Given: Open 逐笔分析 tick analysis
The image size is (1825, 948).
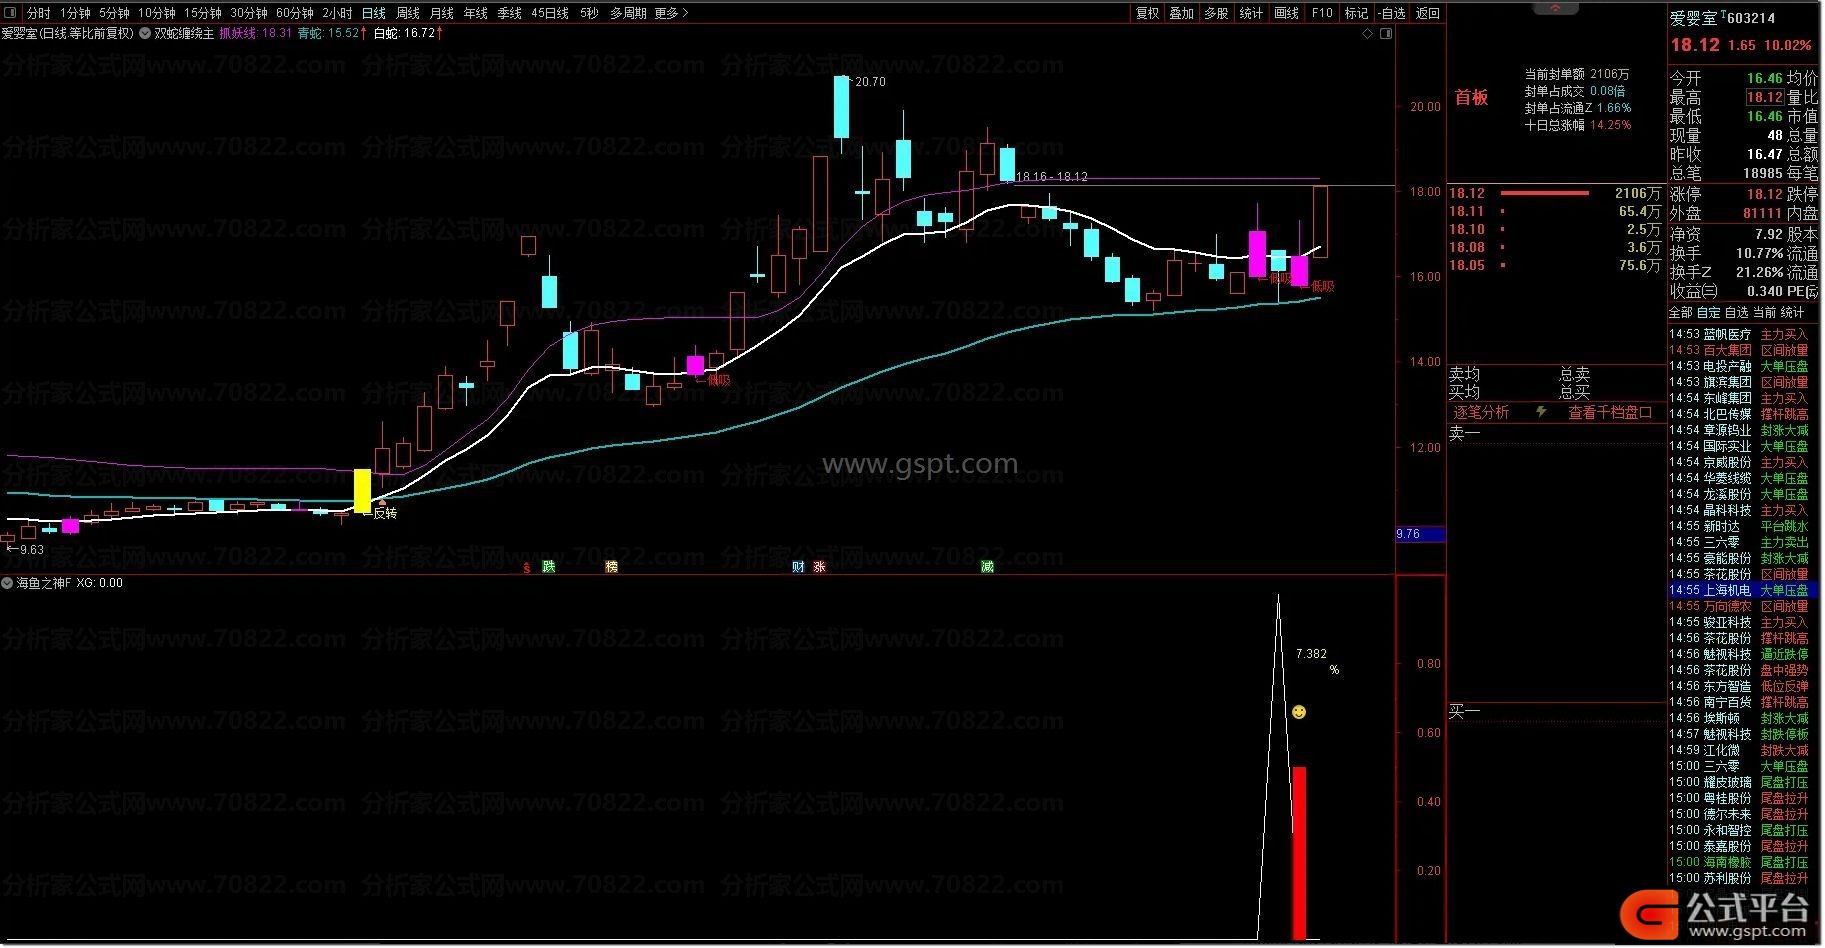Looking at the screenshot, I should (x=1481, y=412).
